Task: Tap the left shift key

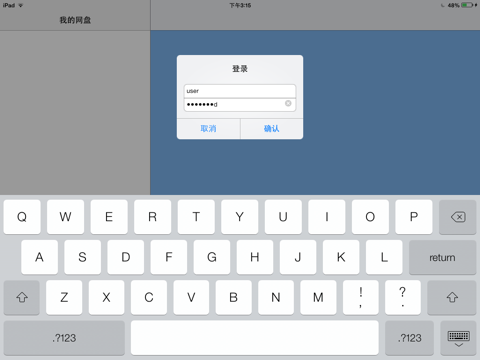Action: tap(22, 297)
